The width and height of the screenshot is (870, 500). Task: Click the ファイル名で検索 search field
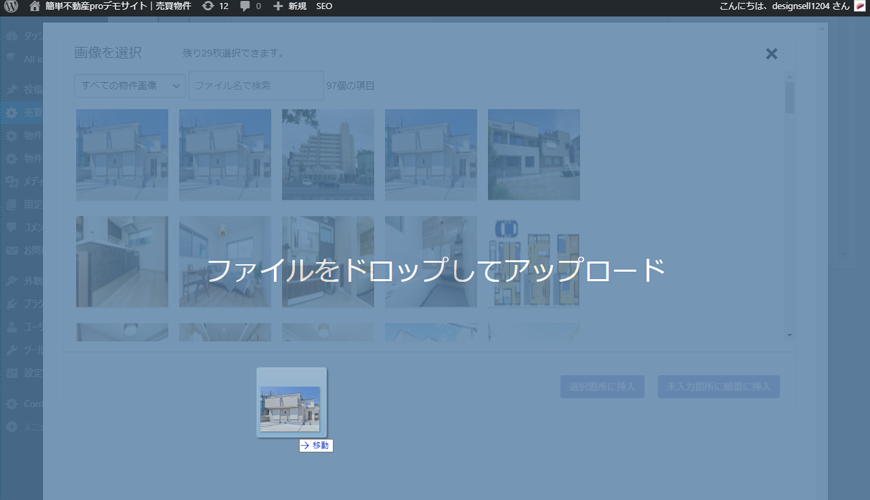click(x=256, y=86)
